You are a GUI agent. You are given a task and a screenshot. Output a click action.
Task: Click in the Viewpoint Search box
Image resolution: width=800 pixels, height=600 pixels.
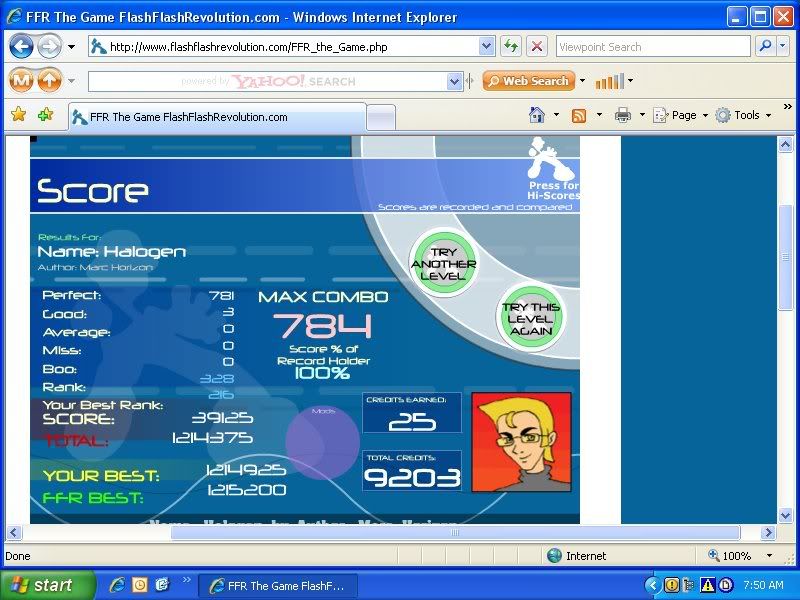click(x=650, y=46)
